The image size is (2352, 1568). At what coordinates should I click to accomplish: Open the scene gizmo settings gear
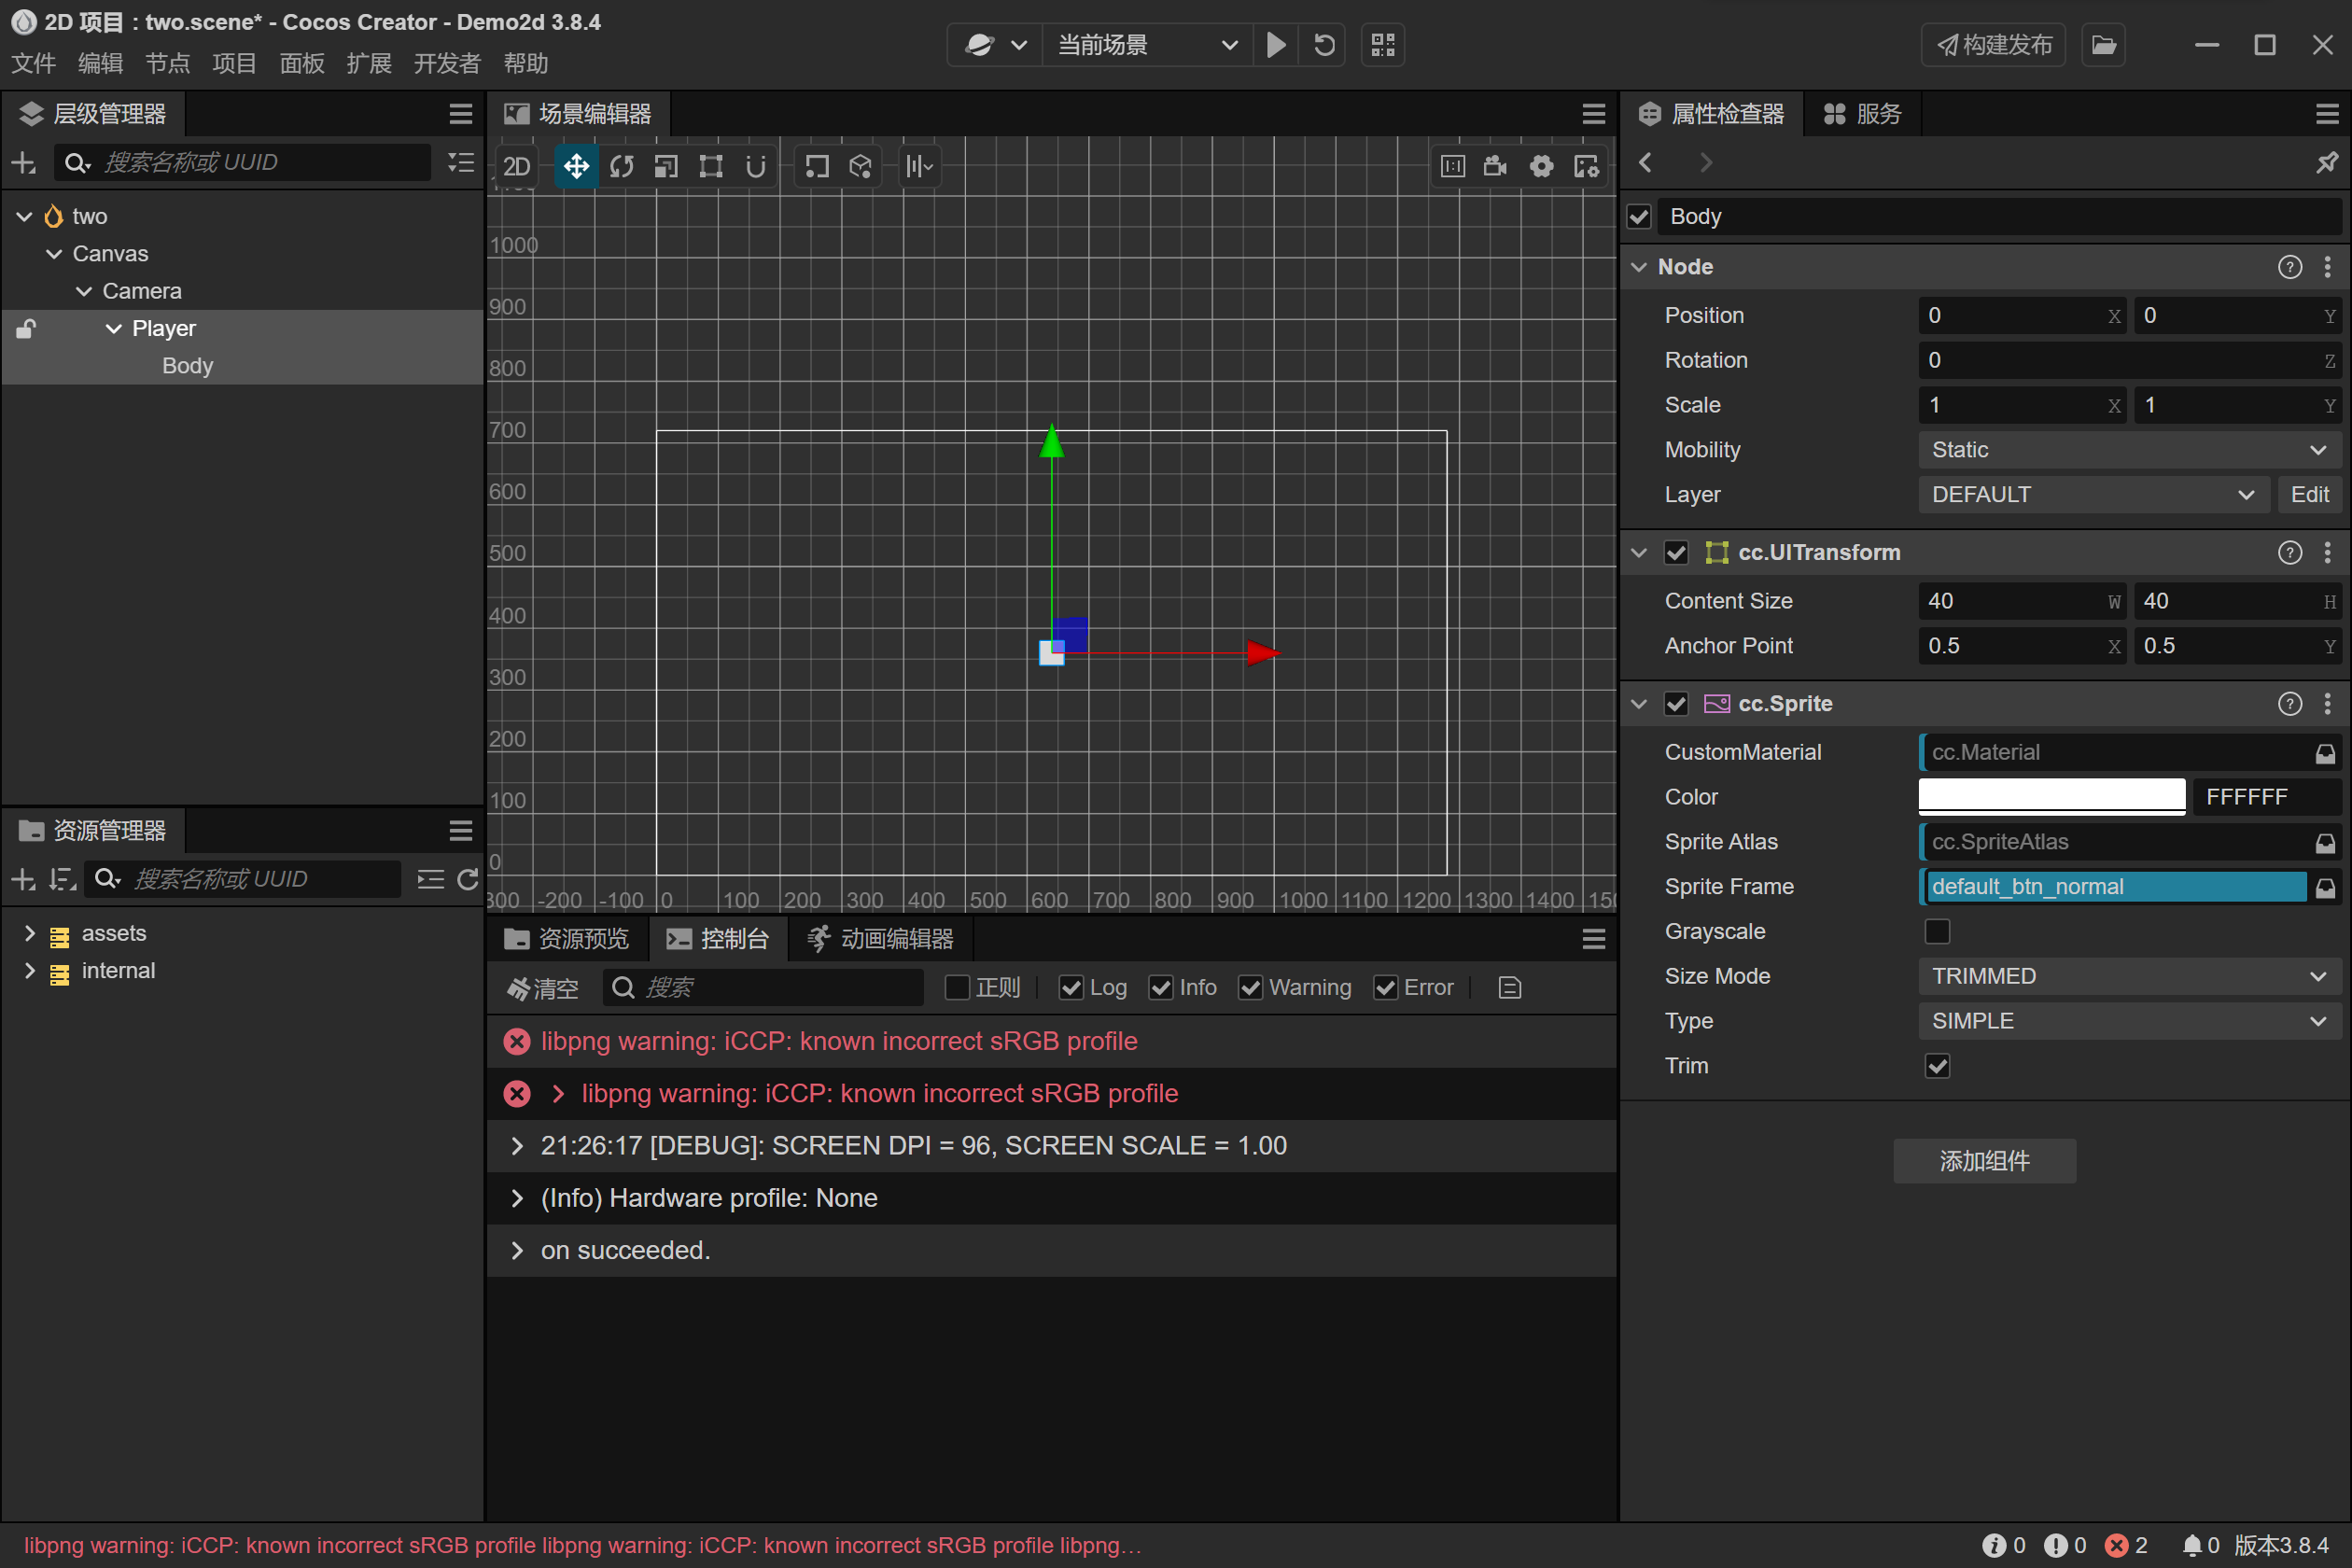point(1541,166)
